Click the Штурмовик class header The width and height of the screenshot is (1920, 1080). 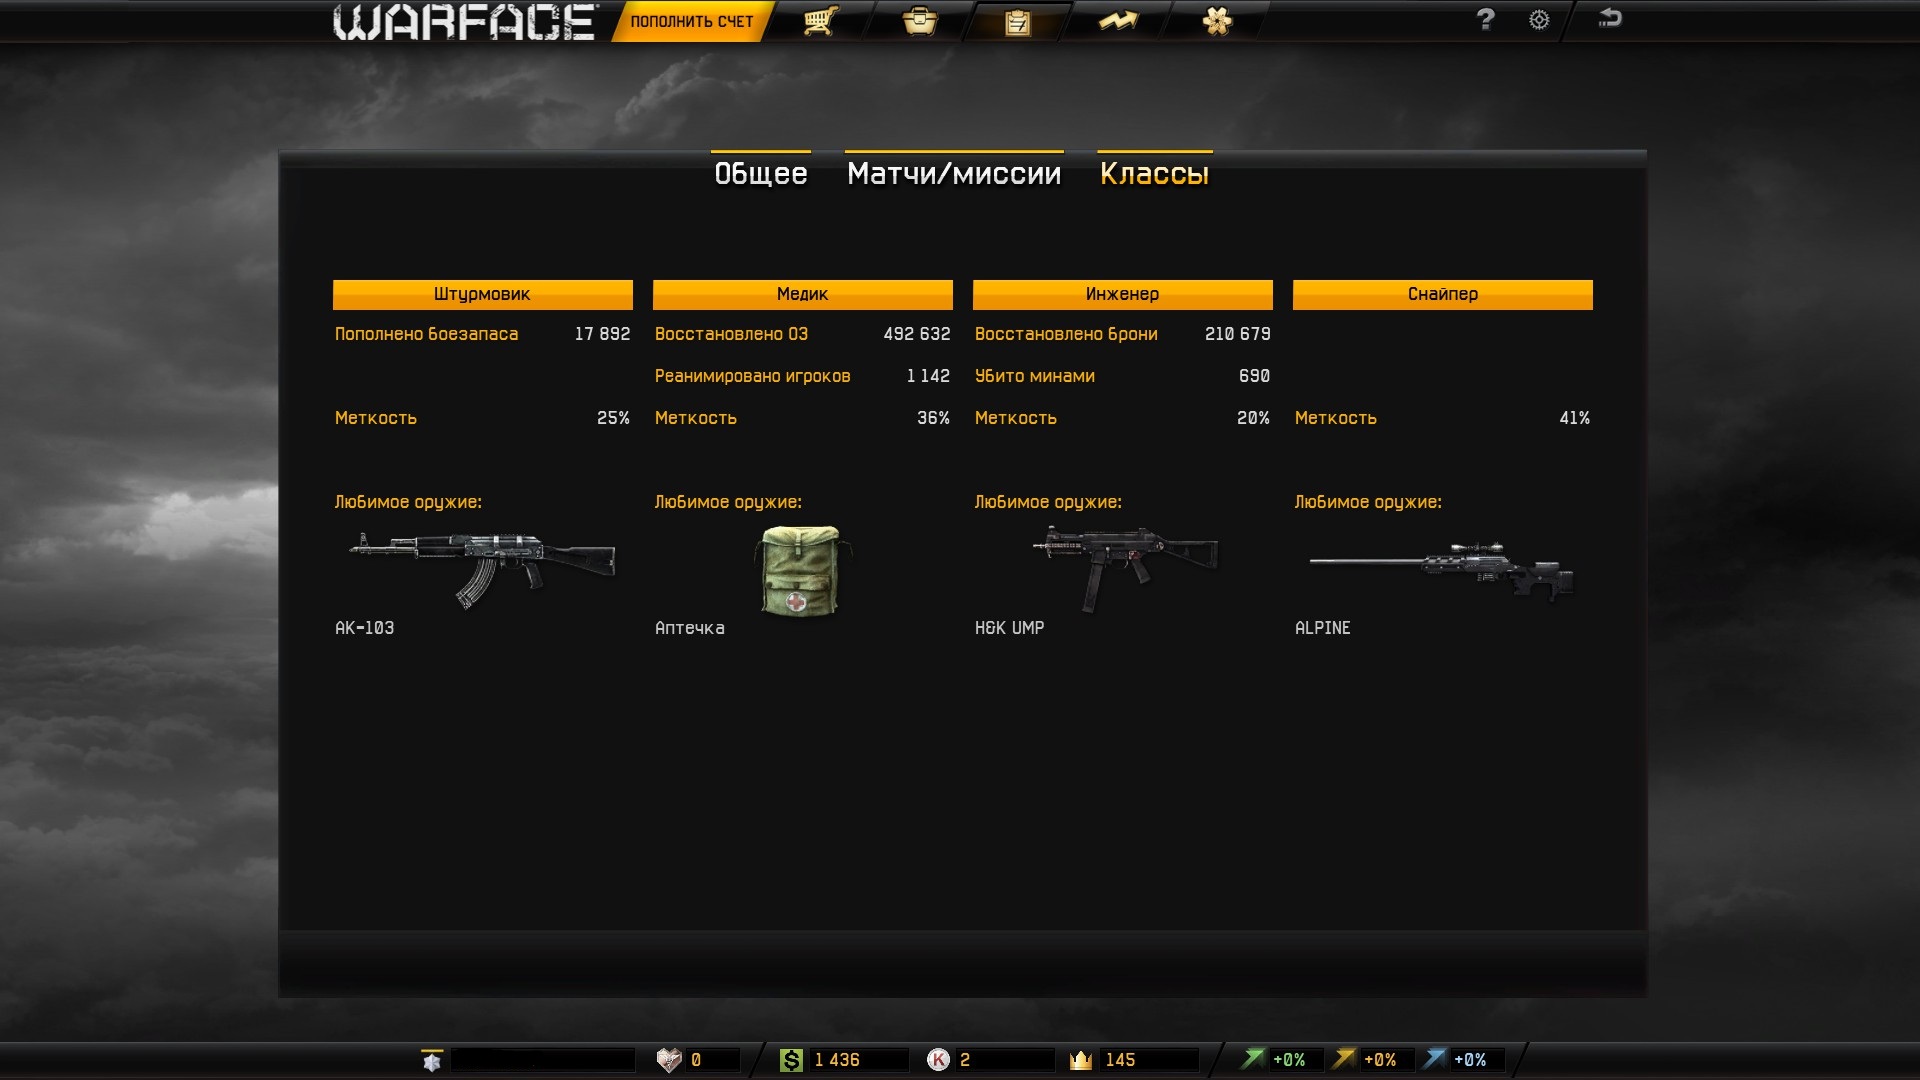(482, 294)
